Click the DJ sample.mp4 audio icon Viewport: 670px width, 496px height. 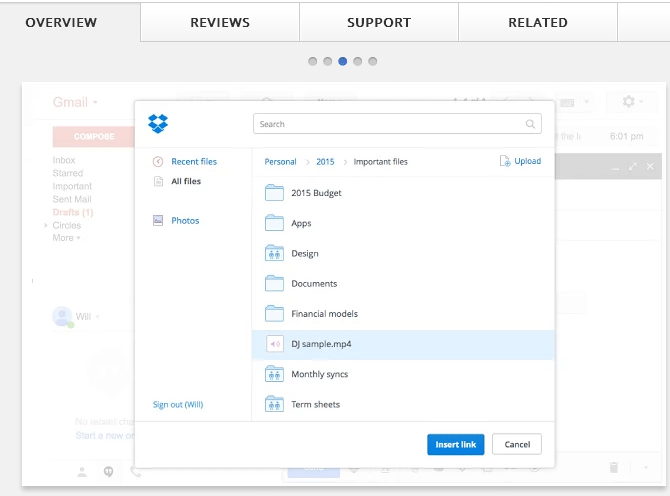[275, 344]
